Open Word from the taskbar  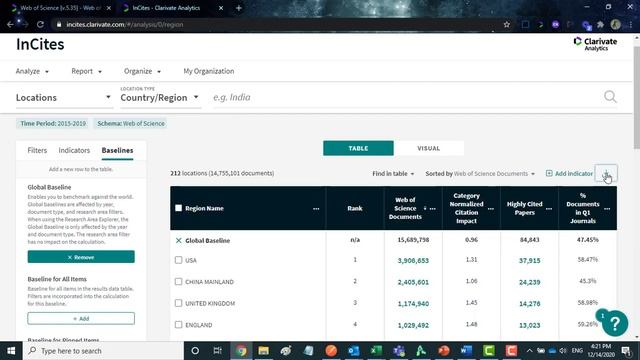tap(466, 351)
